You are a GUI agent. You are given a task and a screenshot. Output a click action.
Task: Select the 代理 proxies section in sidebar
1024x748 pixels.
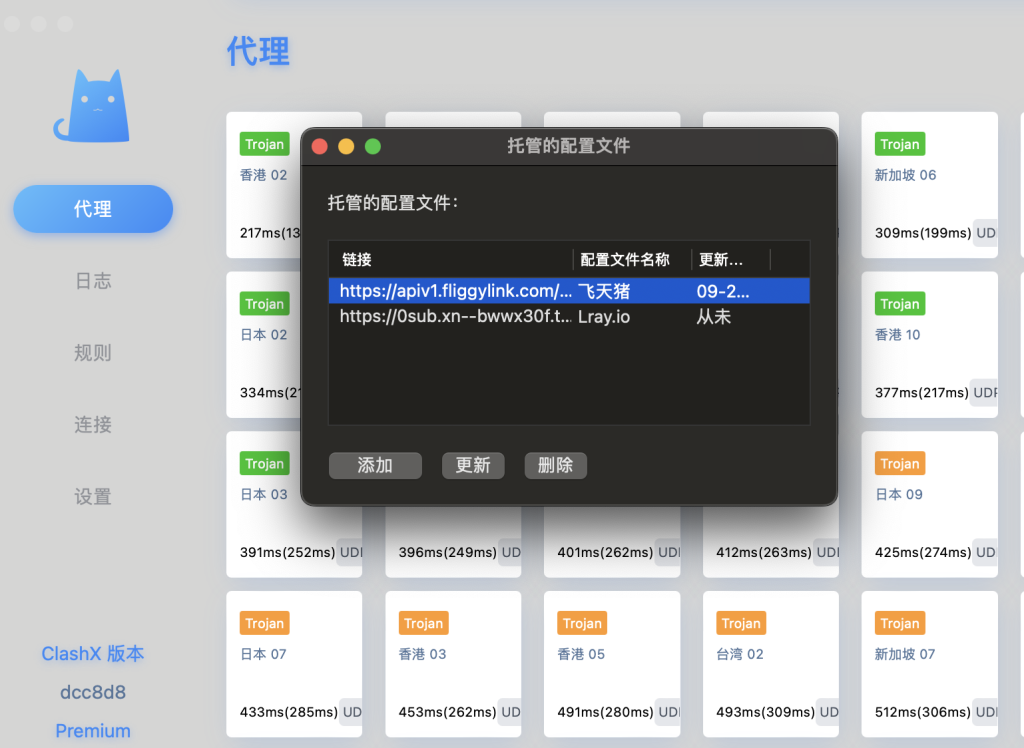click(x=92, y=208)
